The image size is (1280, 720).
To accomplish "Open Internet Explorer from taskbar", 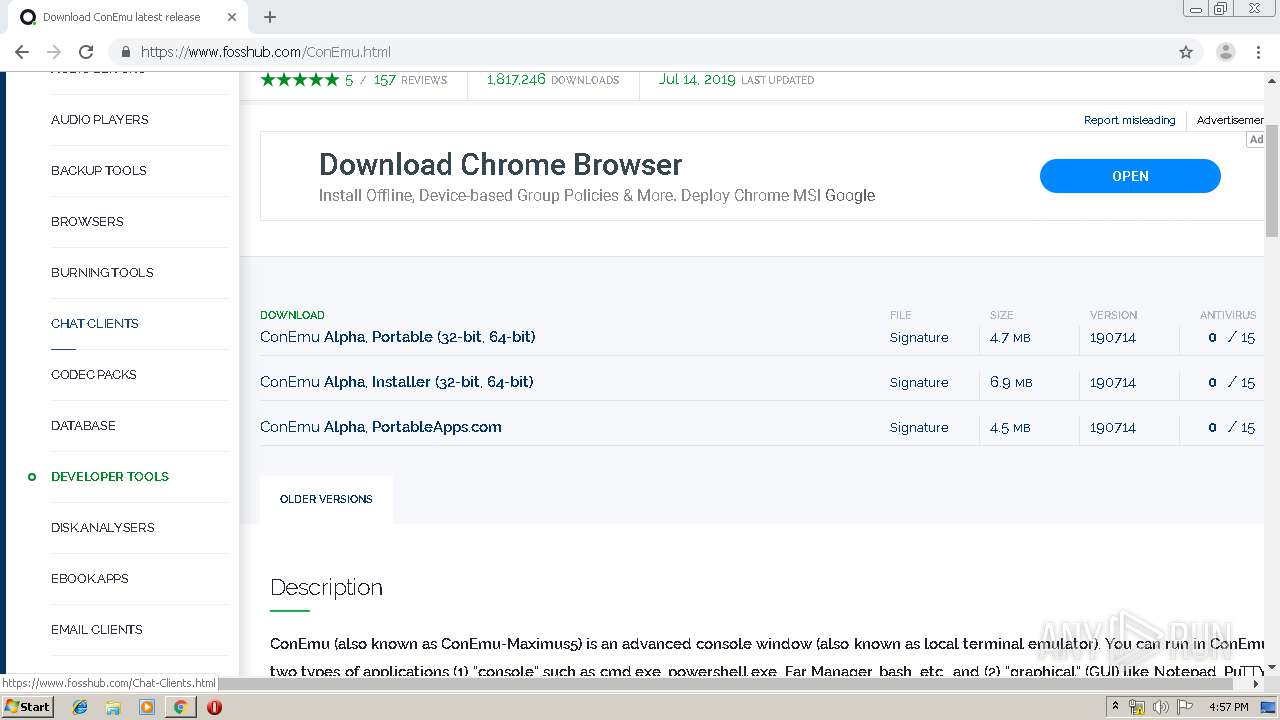I will [x=80, y=707].
